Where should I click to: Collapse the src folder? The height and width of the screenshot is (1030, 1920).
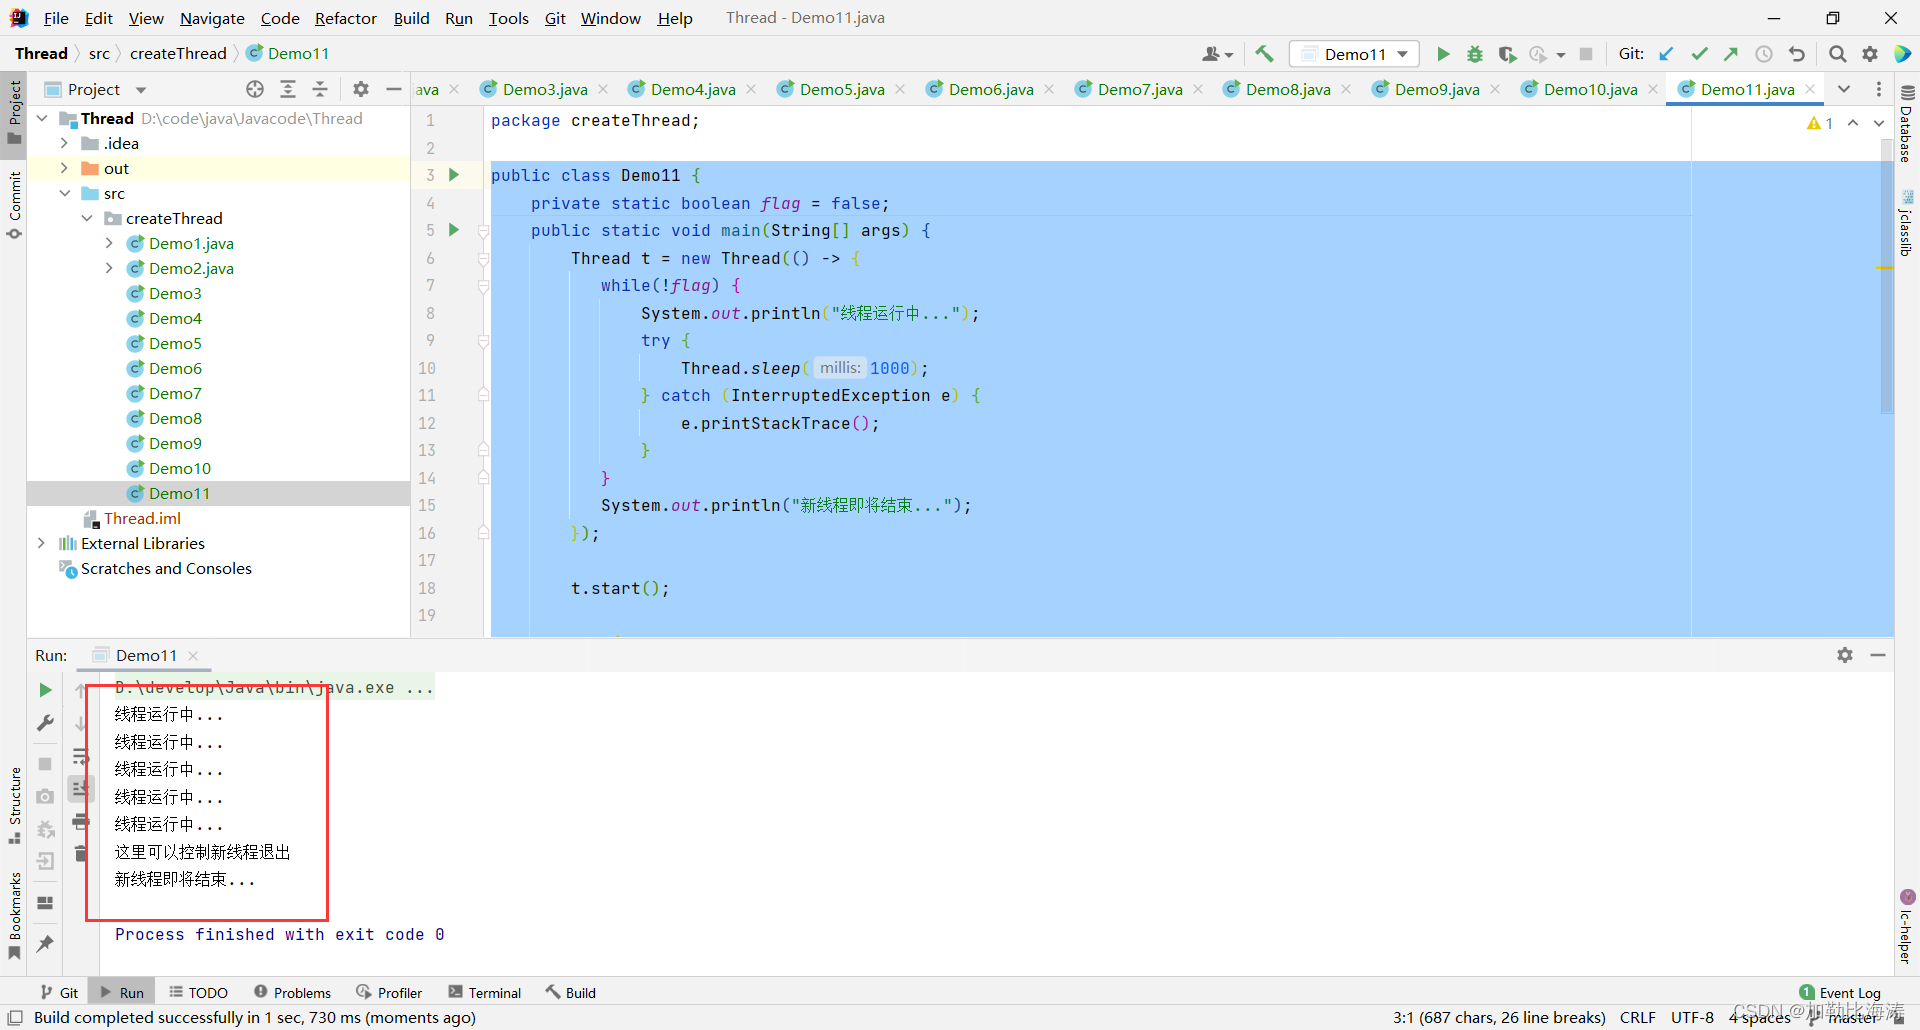(x=64, y=193)
